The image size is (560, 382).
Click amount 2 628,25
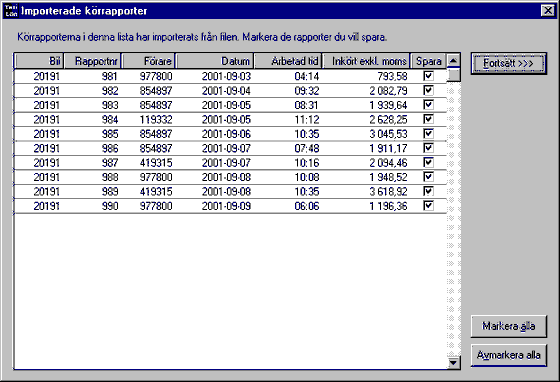tap(388, 120)
